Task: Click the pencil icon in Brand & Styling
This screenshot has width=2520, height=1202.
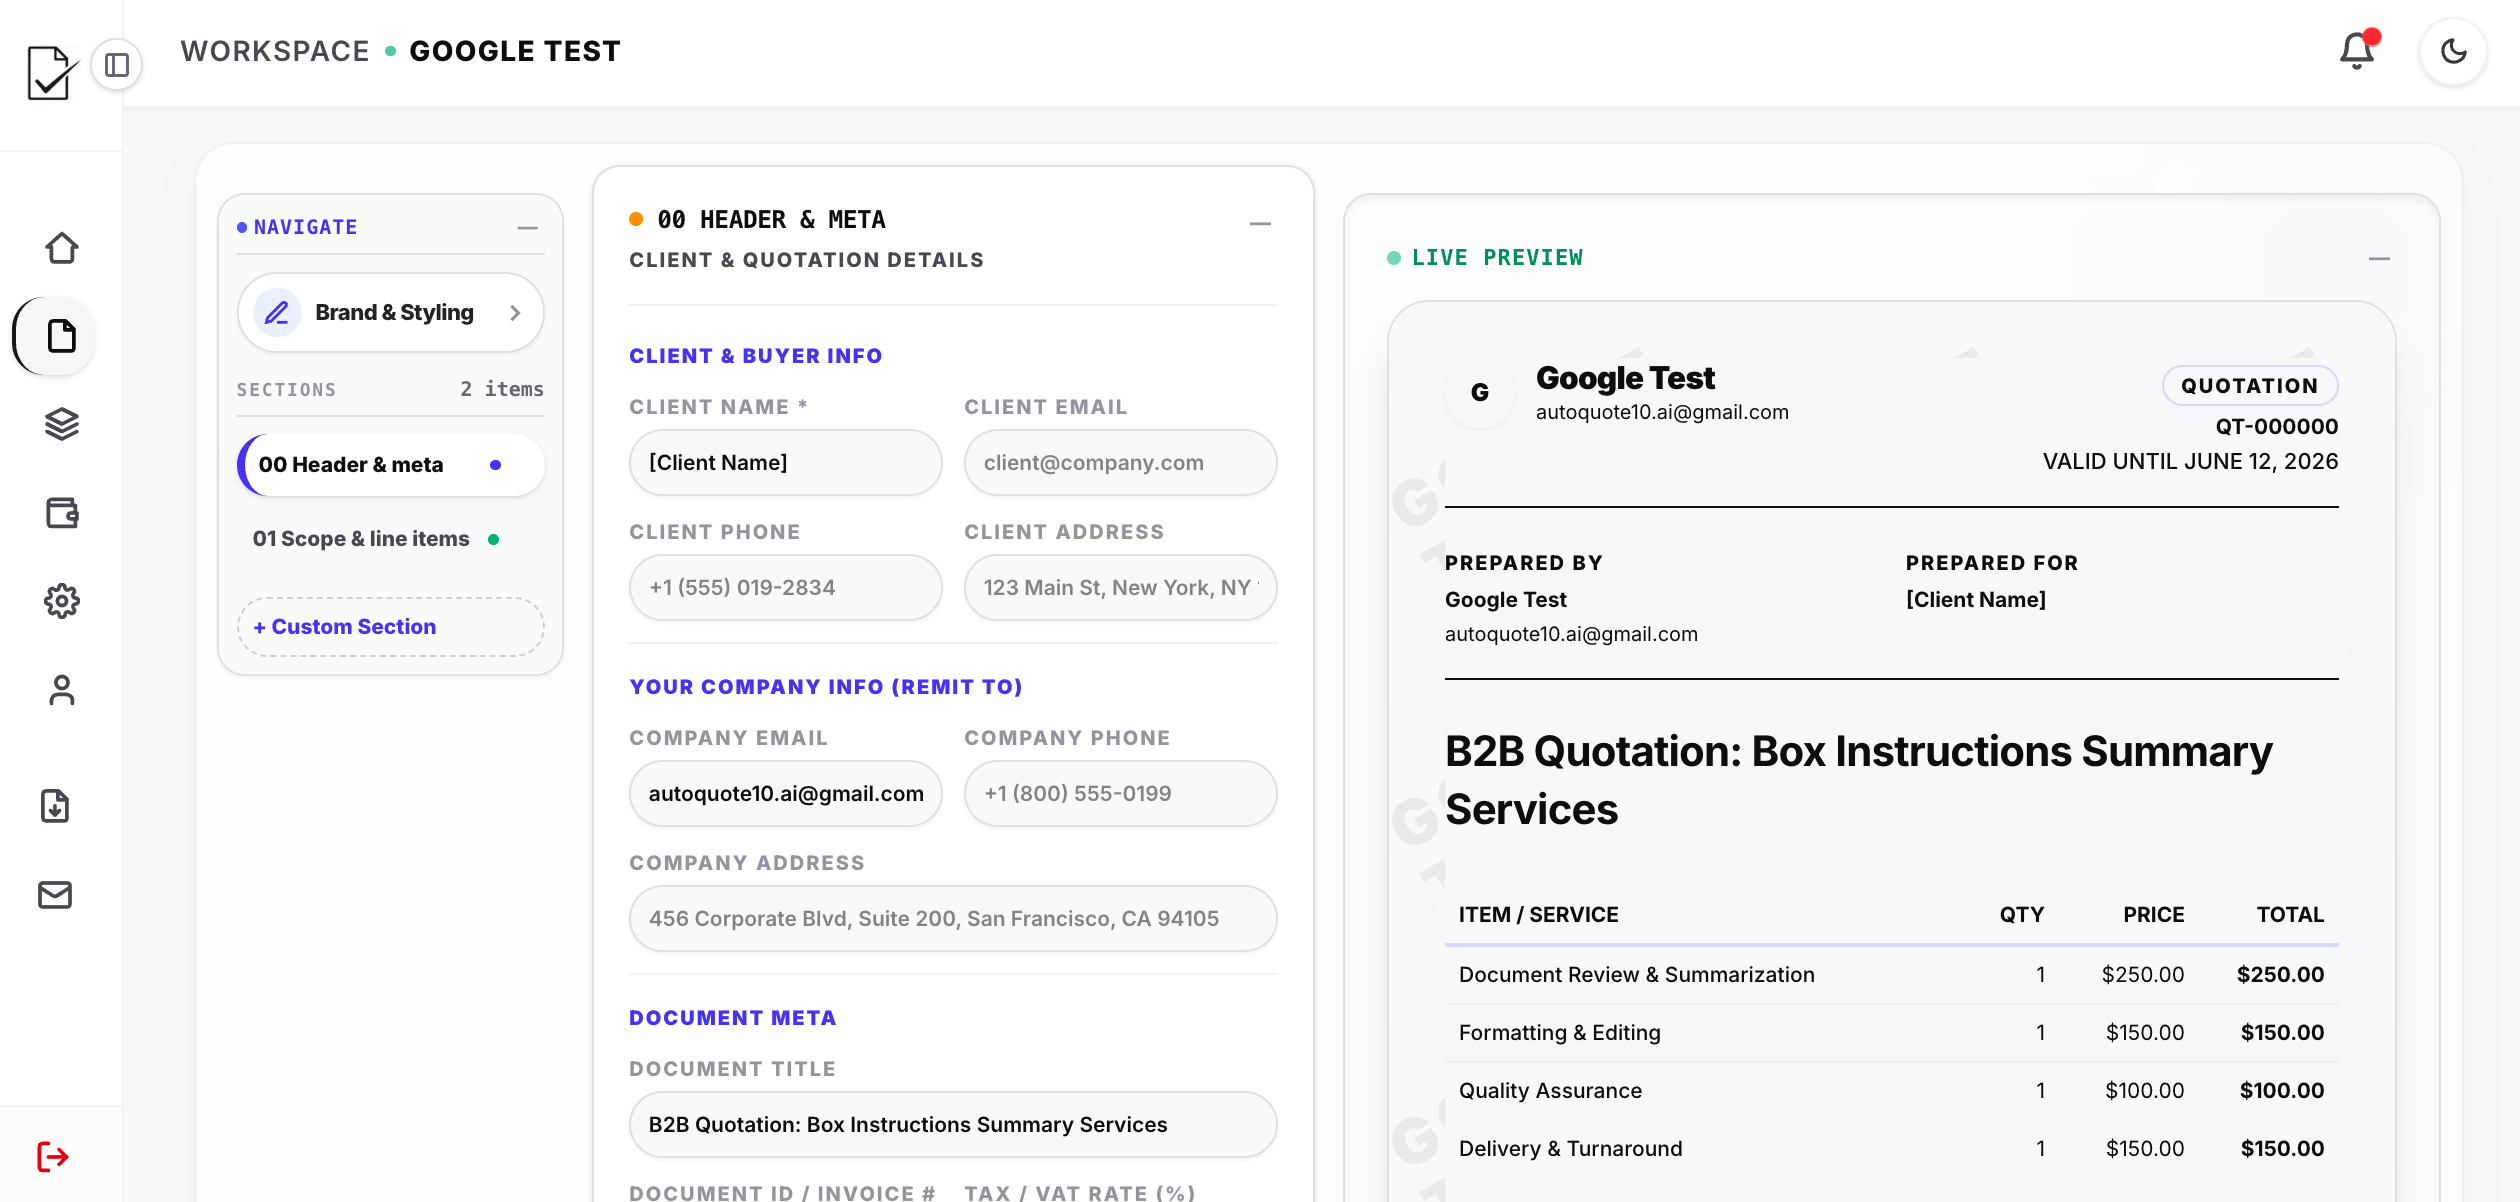Action: click(277, 313)
